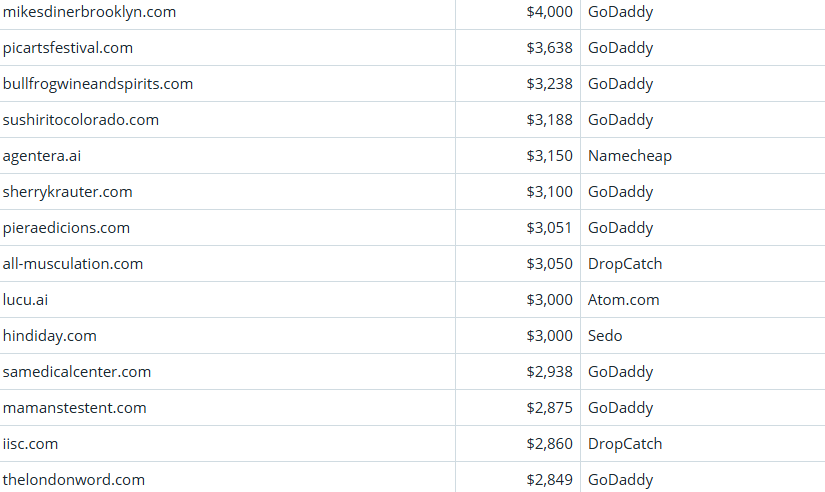825x492 pixels.
Task: Open the picartsfestival.com domain entry
Action: (x=68, y=48)
